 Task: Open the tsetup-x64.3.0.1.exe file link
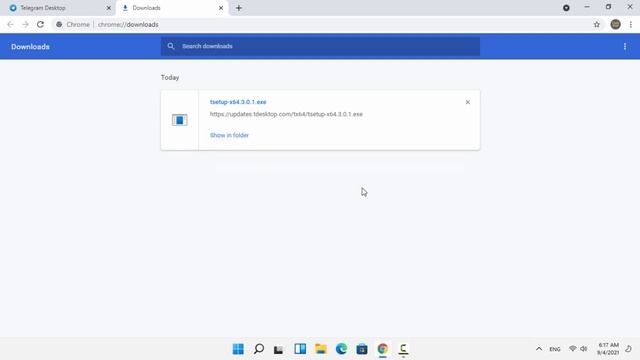[238, 102]
